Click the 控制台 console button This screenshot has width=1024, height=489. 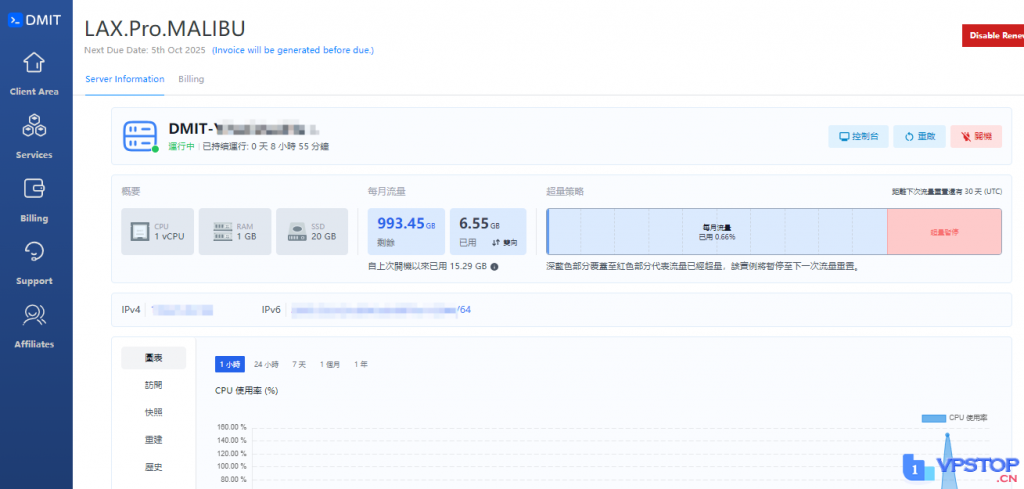pos(857,137)
